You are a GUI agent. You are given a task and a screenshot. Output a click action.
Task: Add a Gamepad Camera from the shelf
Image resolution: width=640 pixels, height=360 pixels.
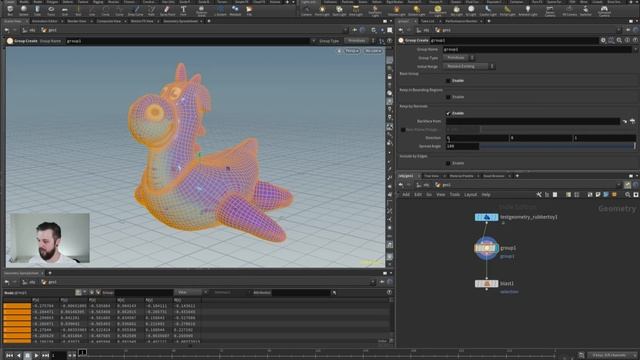604,11
